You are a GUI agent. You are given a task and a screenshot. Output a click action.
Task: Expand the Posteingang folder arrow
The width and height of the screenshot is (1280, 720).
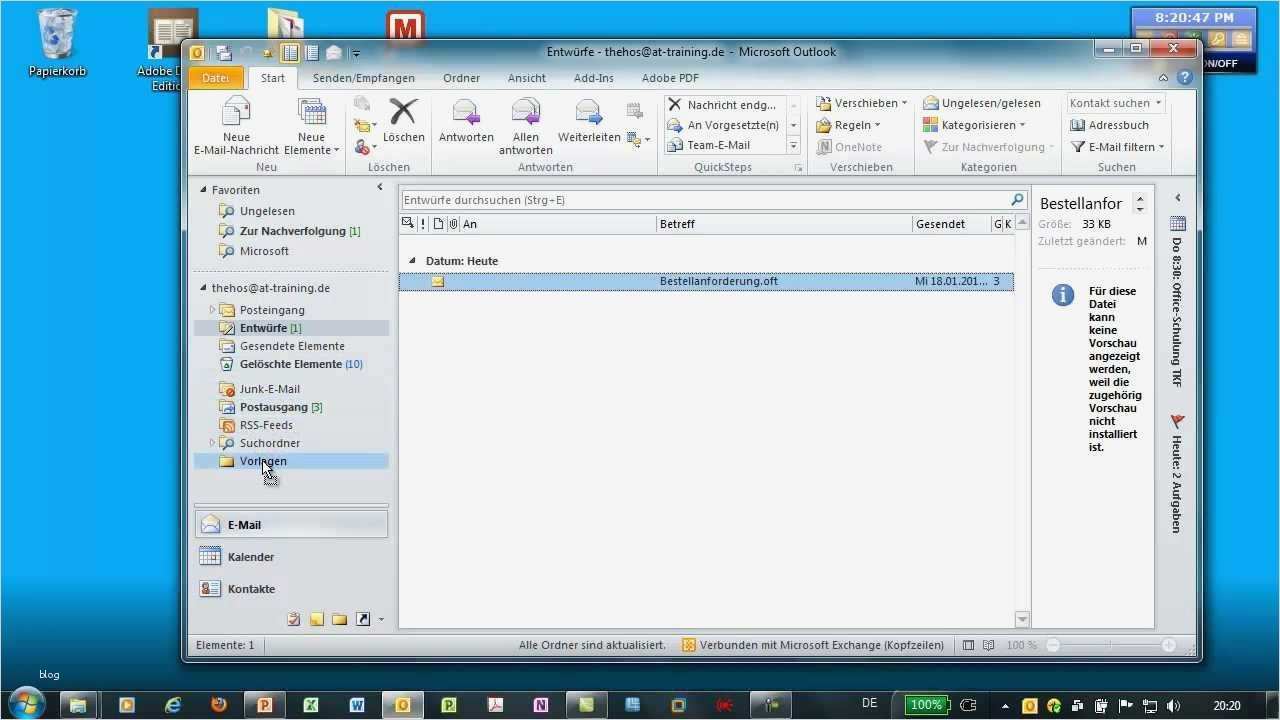coord(212,310)
